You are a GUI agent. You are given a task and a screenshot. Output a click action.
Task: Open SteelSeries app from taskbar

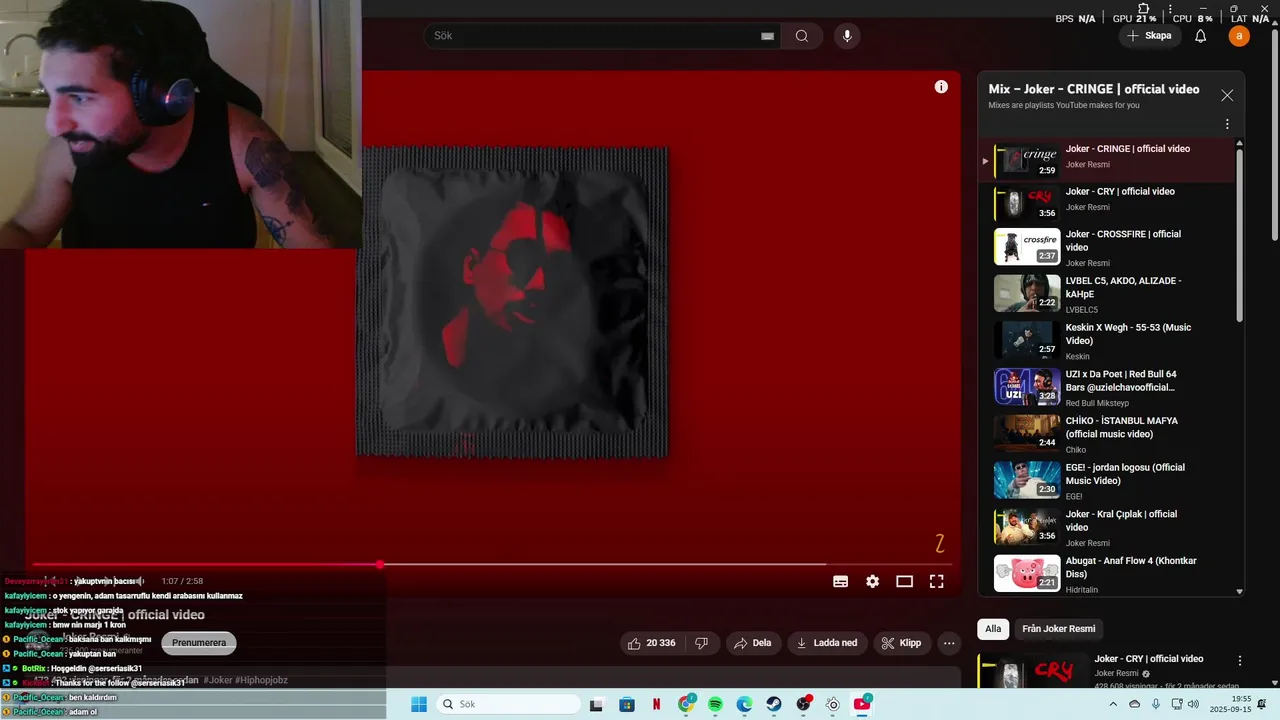[x=833, y=704]
